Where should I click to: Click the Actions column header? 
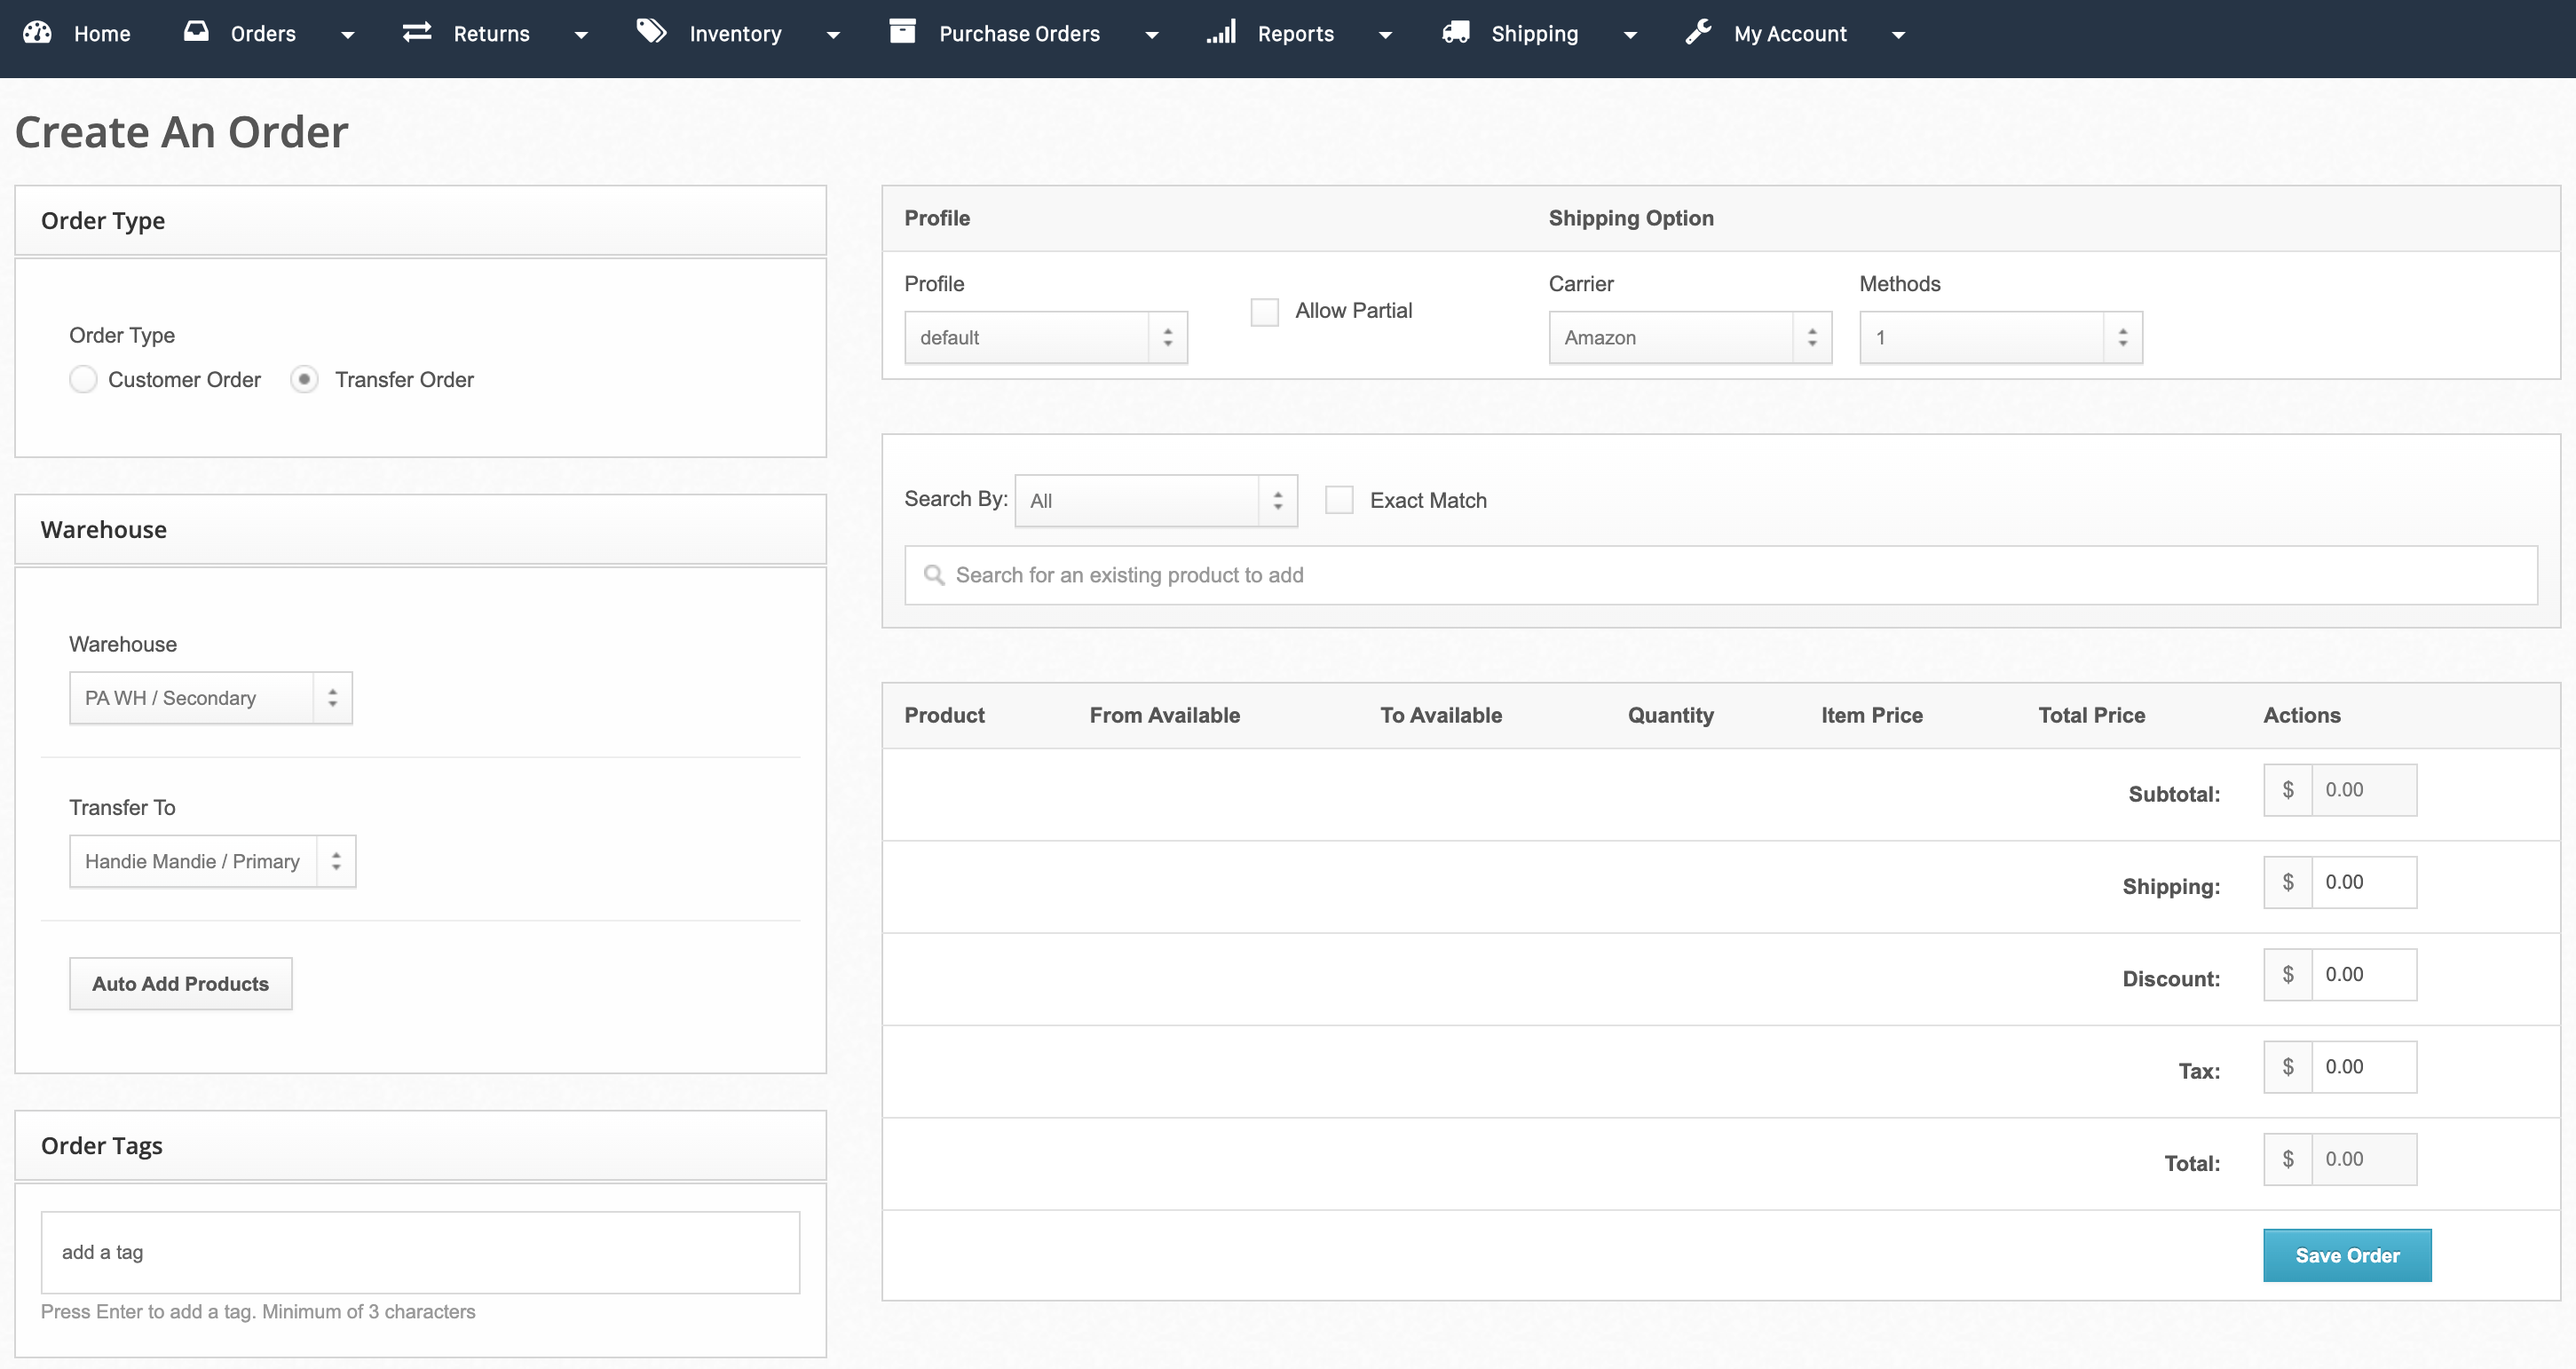click(x=2302, y=716)
